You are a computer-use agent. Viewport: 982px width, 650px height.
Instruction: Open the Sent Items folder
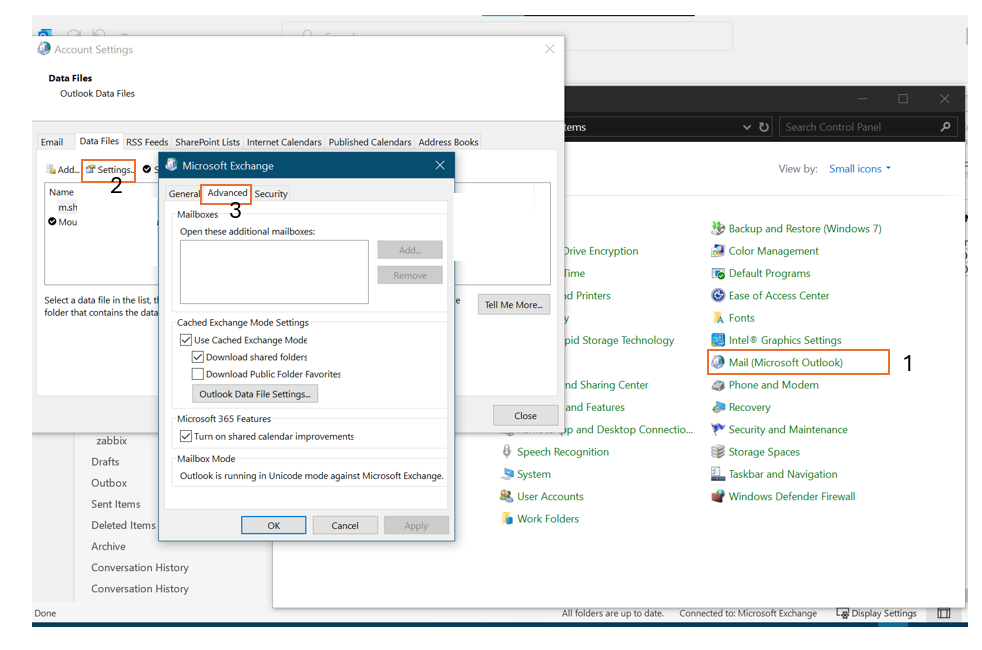[116, 505]
